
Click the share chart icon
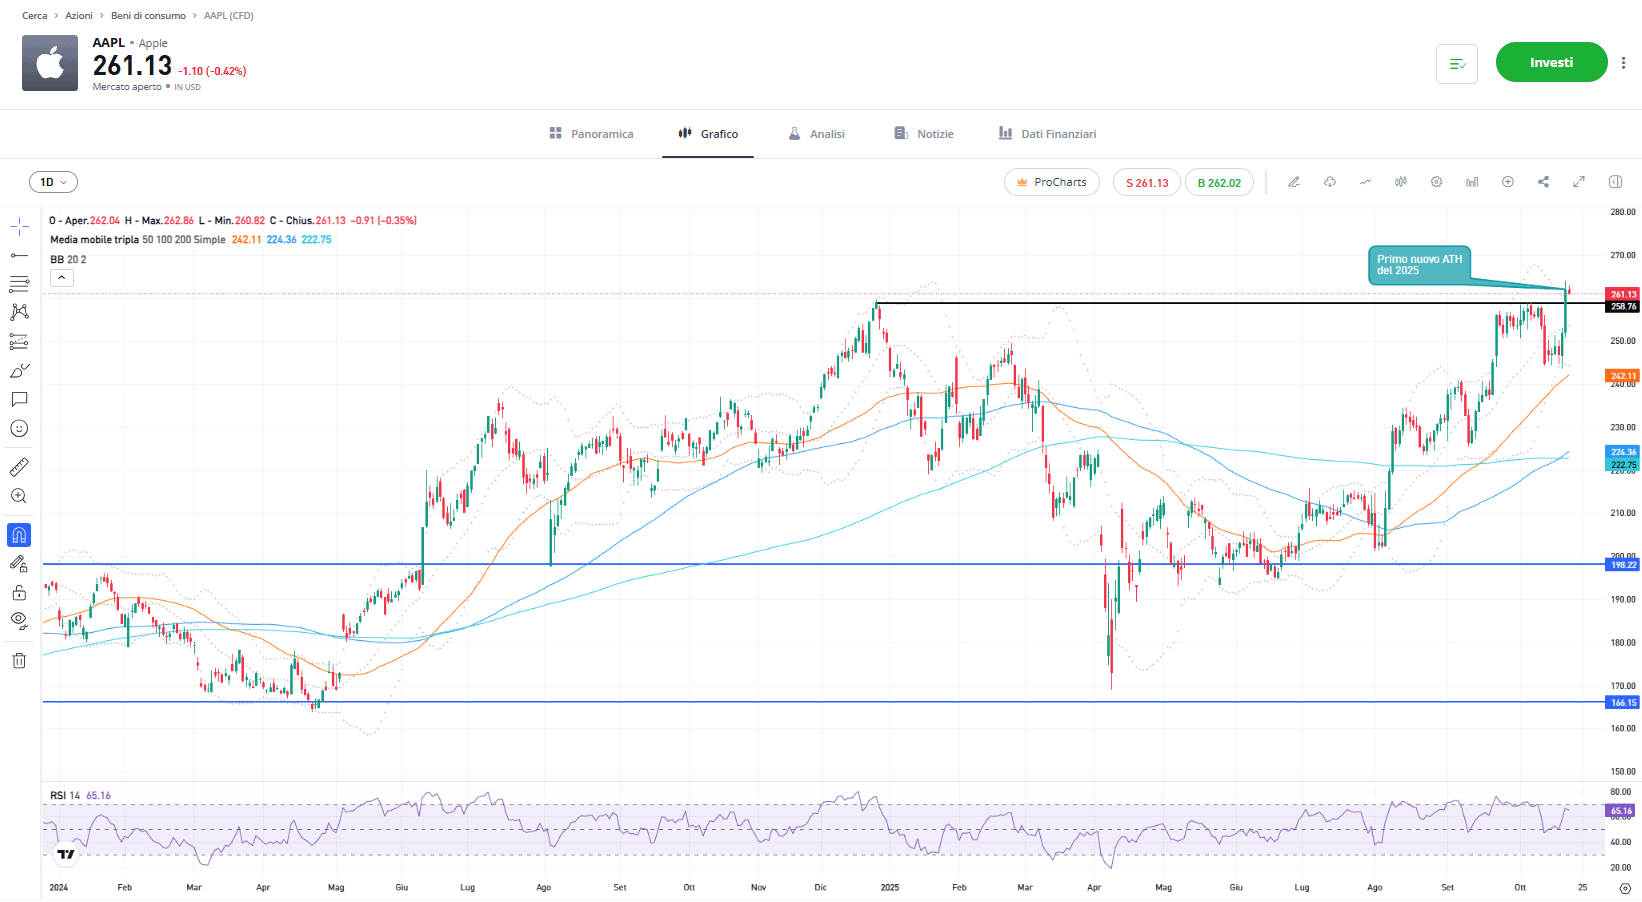[1543, 182]
